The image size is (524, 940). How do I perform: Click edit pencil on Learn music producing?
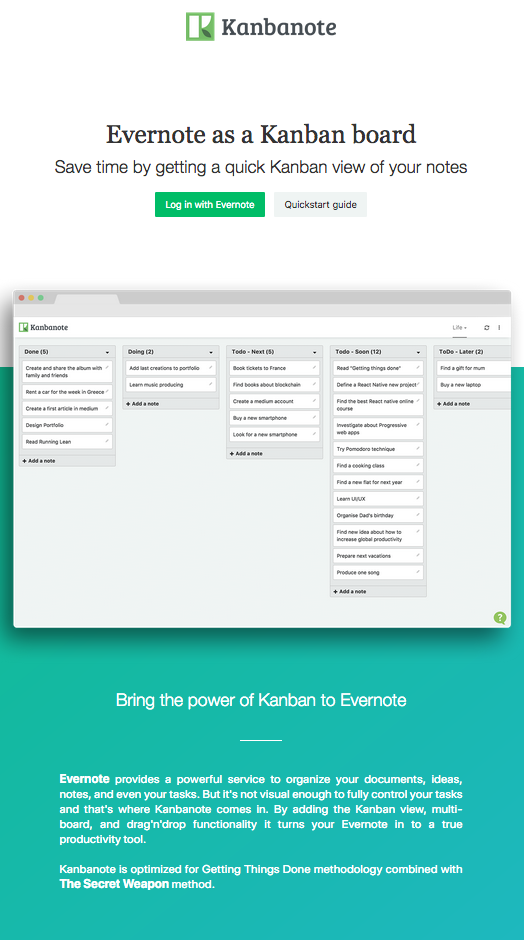click(x=211, y=384)
